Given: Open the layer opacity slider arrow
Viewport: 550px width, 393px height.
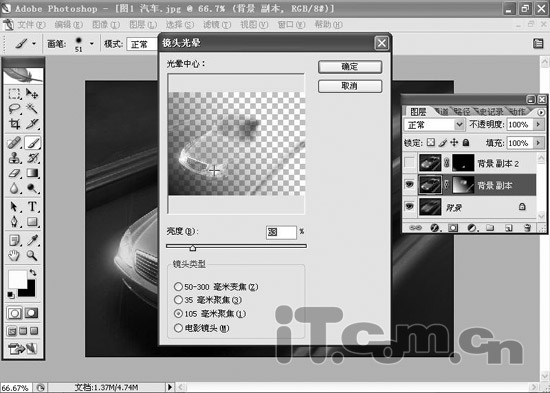Looking at the screenshot, I should pos(538,124).
